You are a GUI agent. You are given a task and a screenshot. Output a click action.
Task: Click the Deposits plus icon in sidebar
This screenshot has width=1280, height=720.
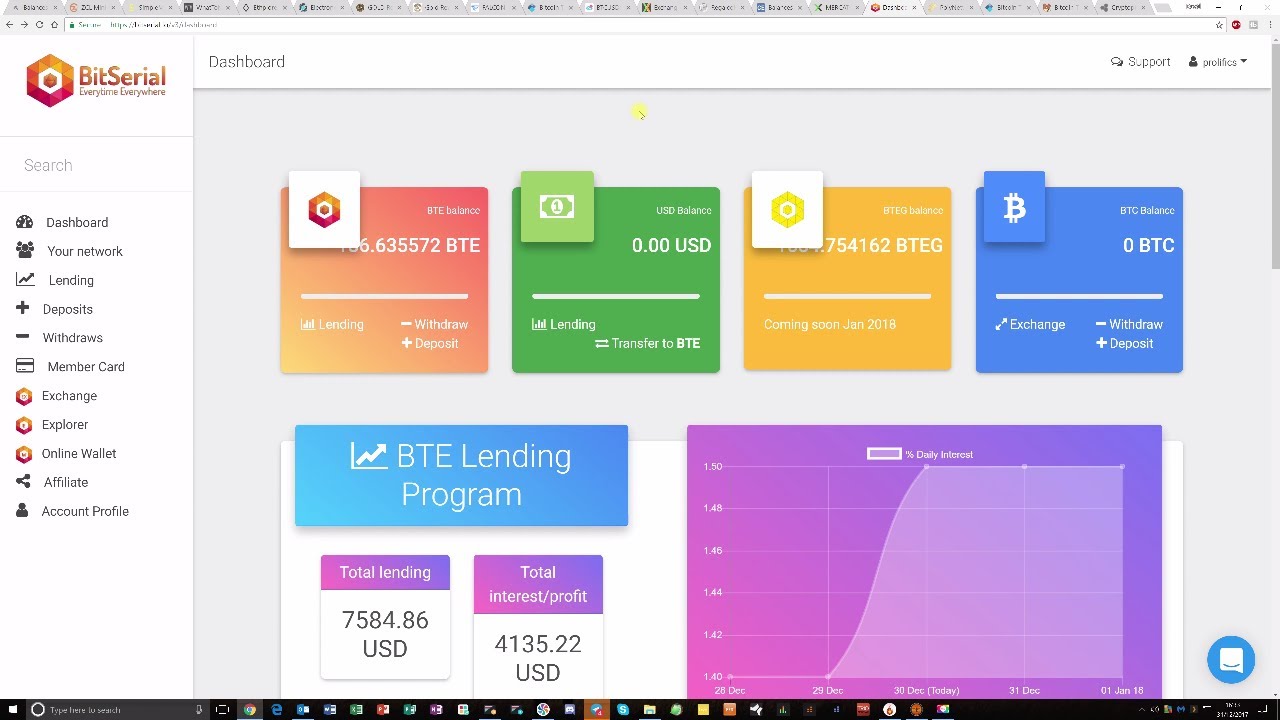[x=22, y=308]
